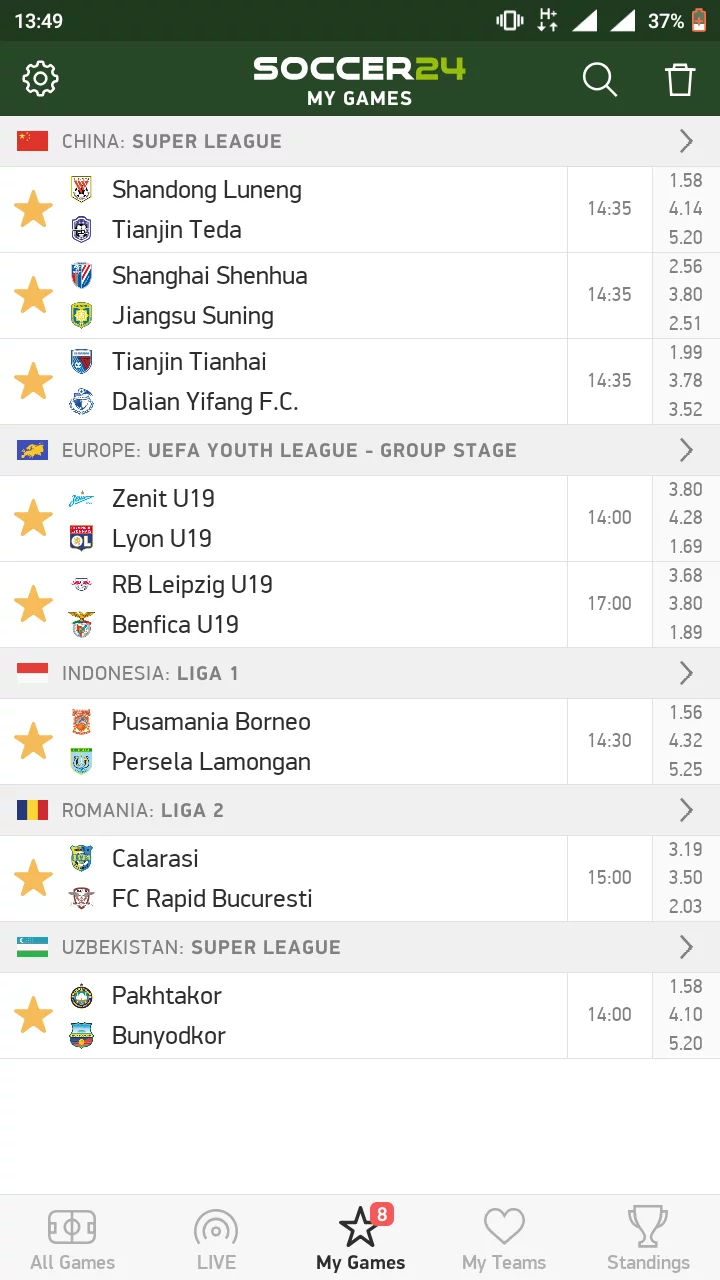Switch to the All Games tab

coord(72,1240)
